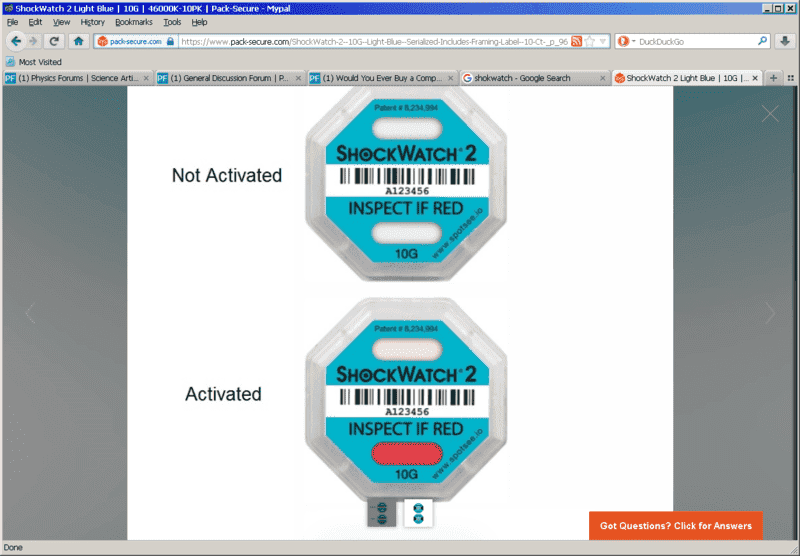Viewport: 800px width, 556px height.
Task: Close the General Discussion Forum tab
Action: click(x=298, y=78)
